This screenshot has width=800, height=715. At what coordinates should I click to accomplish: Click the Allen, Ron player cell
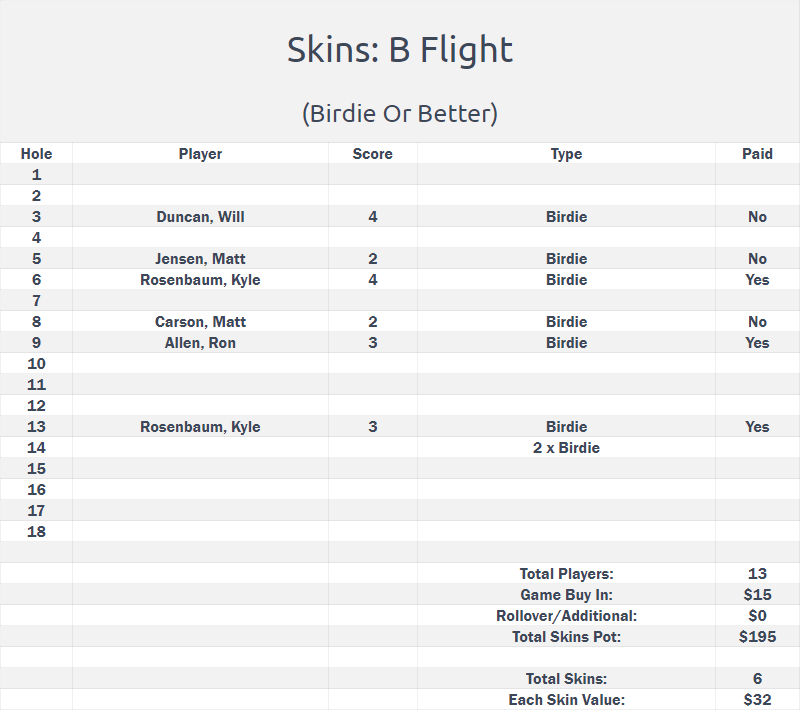point(200,342)
